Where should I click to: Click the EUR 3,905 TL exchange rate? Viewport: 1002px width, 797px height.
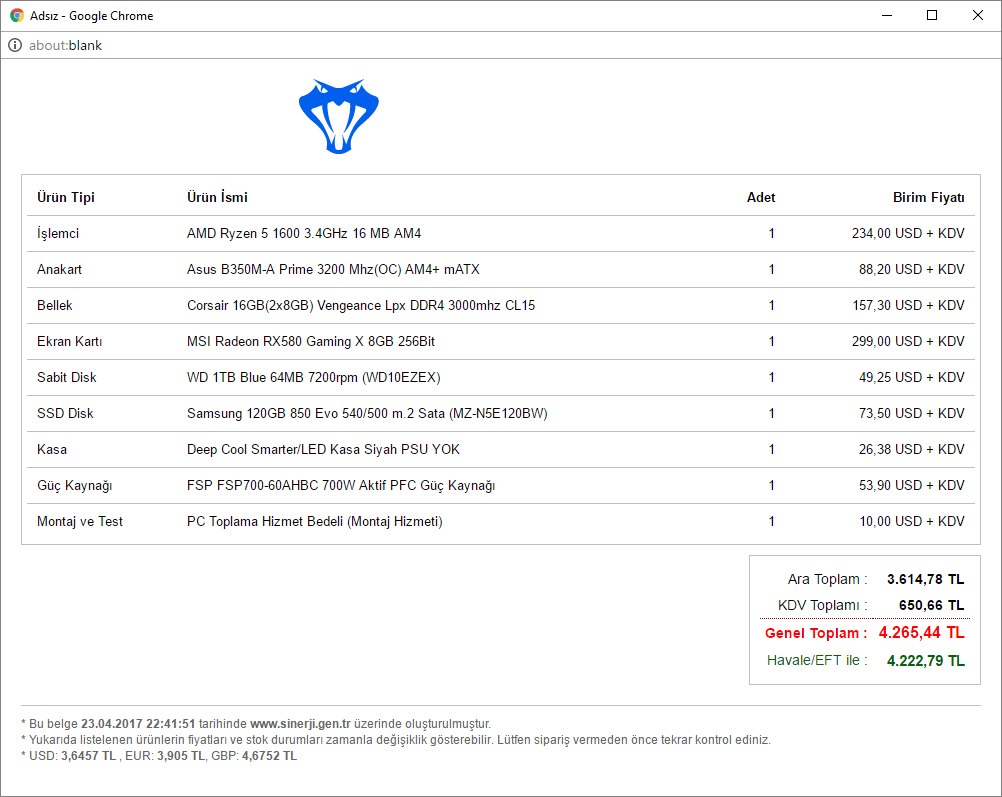pyautogui.click(x=165, y=756)
